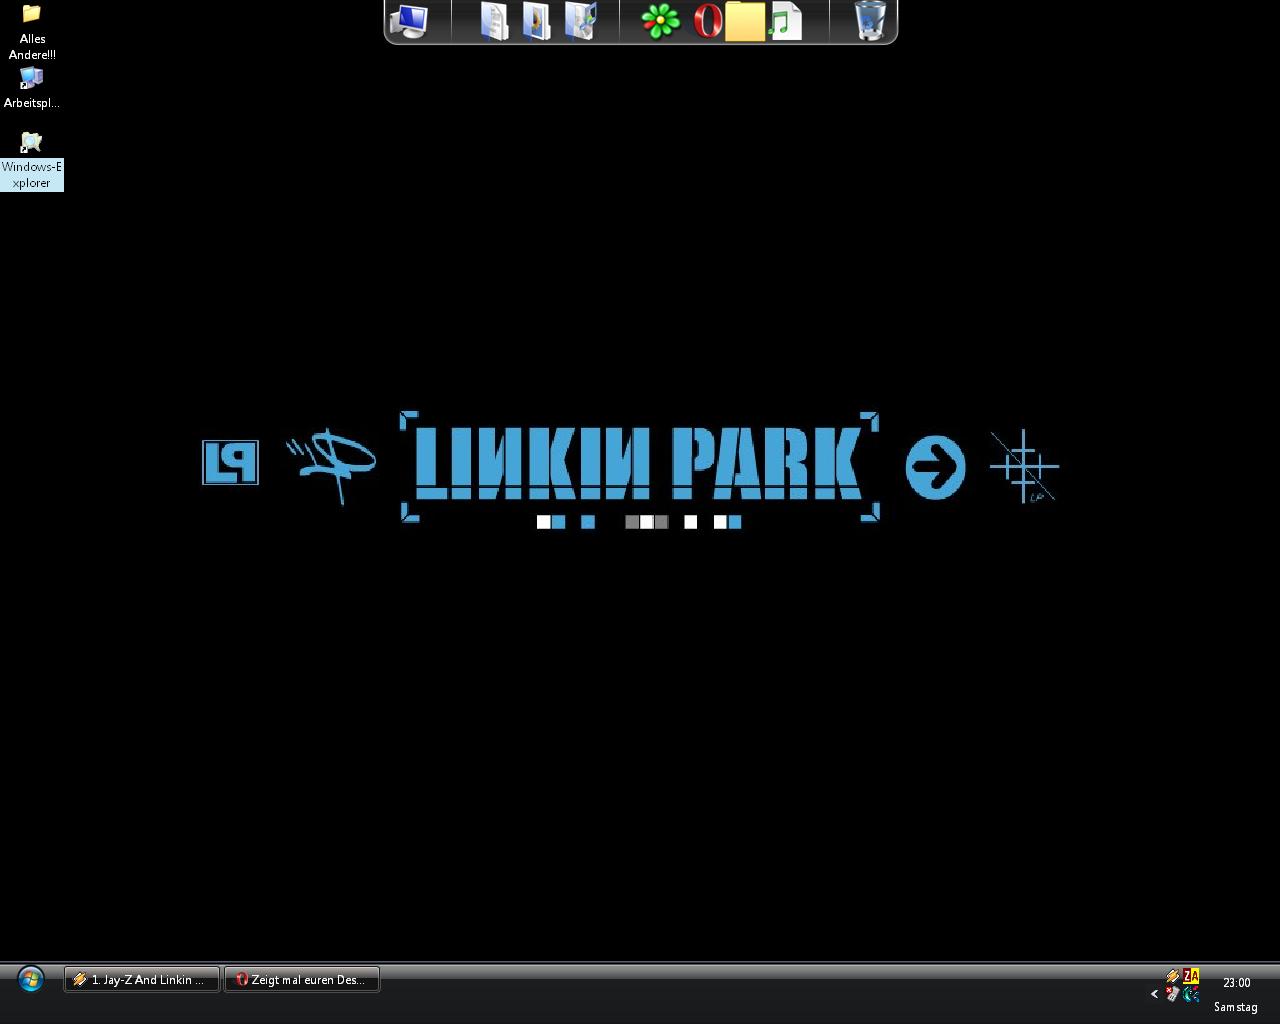
Task: Open the Recycle Bin in the dock
Action: coord(870,21)
